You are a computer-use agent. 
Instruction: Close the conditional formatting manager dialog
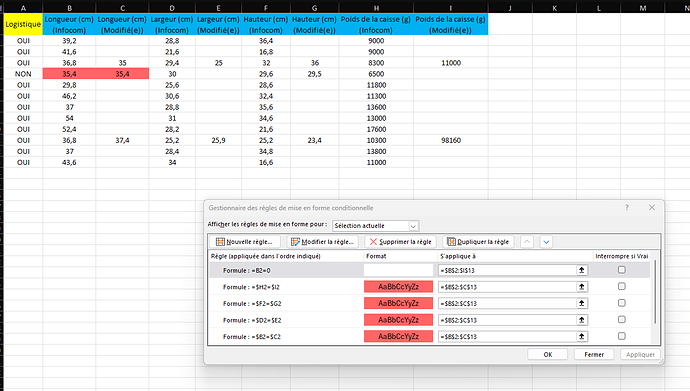point(652,208)
